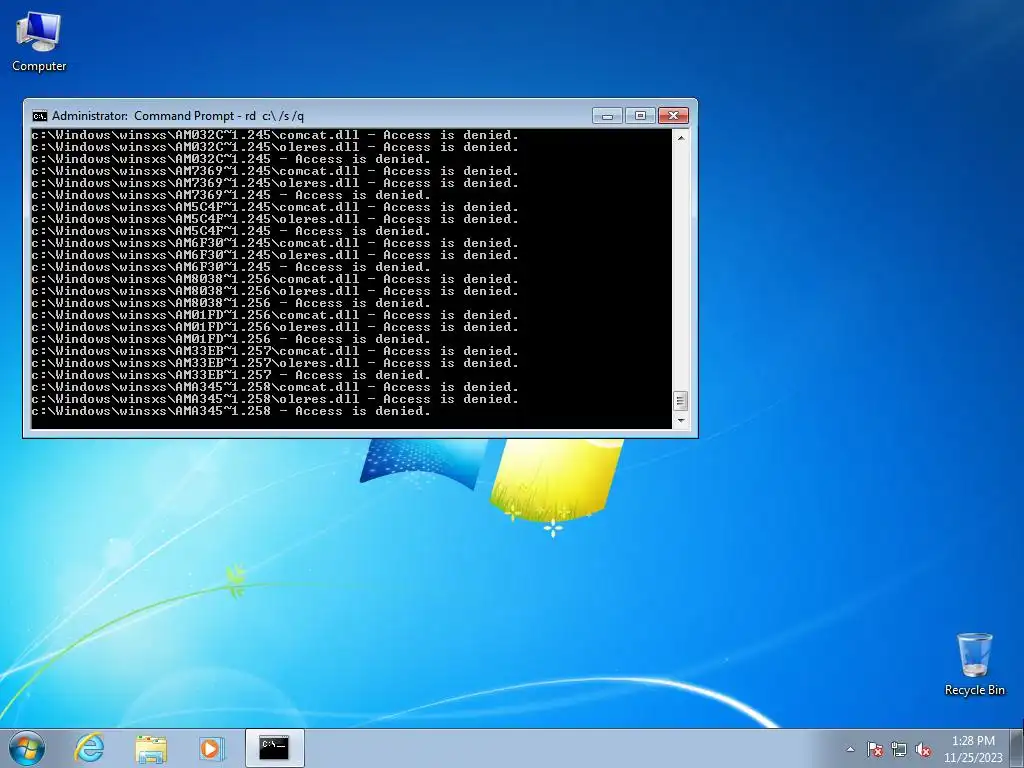Click line 'AM032C~1.245\comcat.dll - Access is denied'
Viewport: 1024px width, 768px height.
[x=275, y=135]
